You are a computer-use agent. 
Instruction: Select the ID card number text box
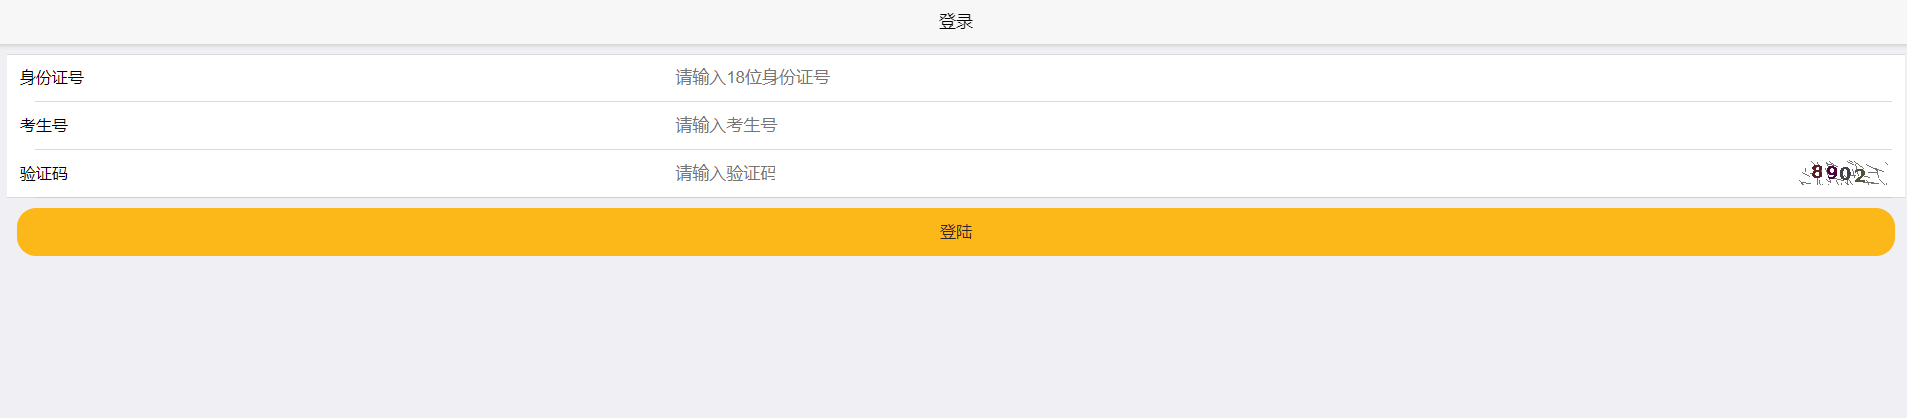click(x=1283, y=77)
